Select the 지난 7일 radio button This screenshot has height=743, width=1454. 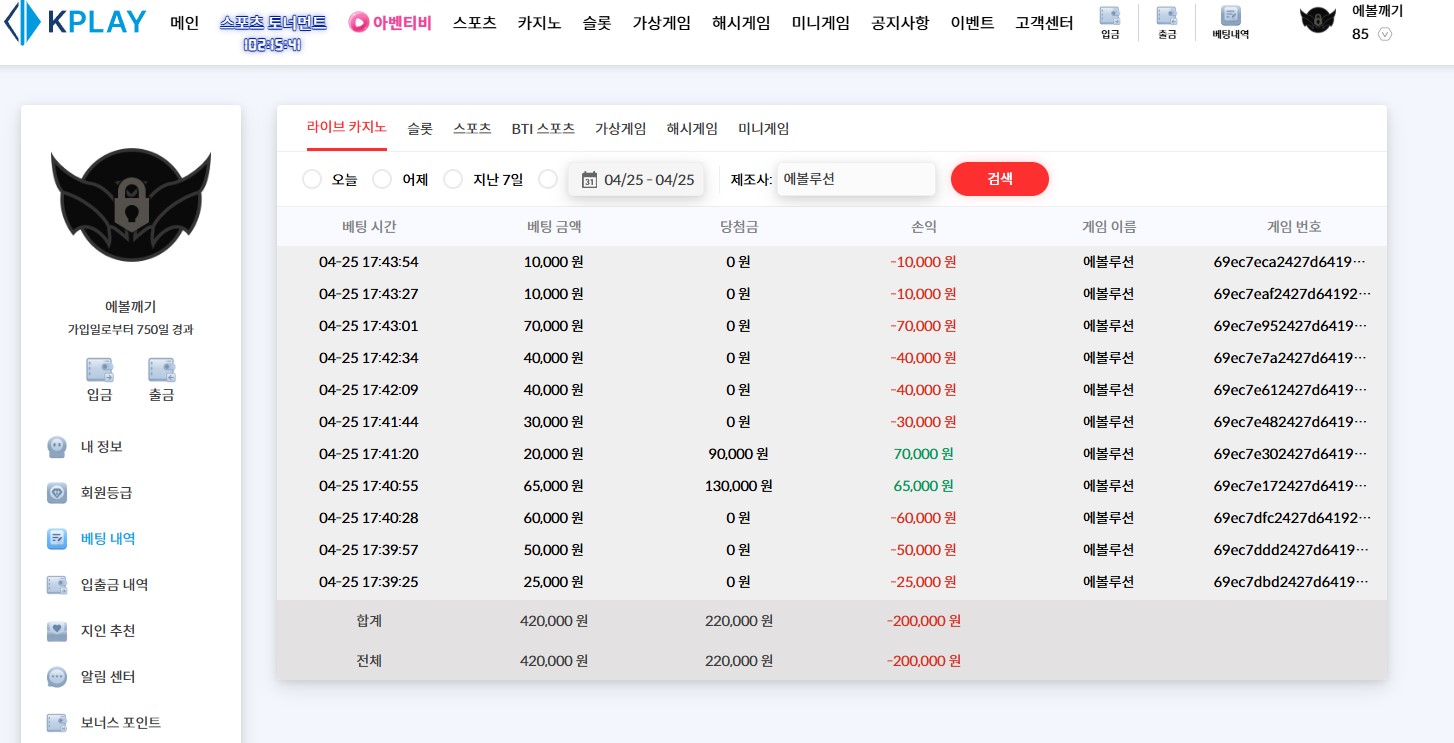(453, 179)
